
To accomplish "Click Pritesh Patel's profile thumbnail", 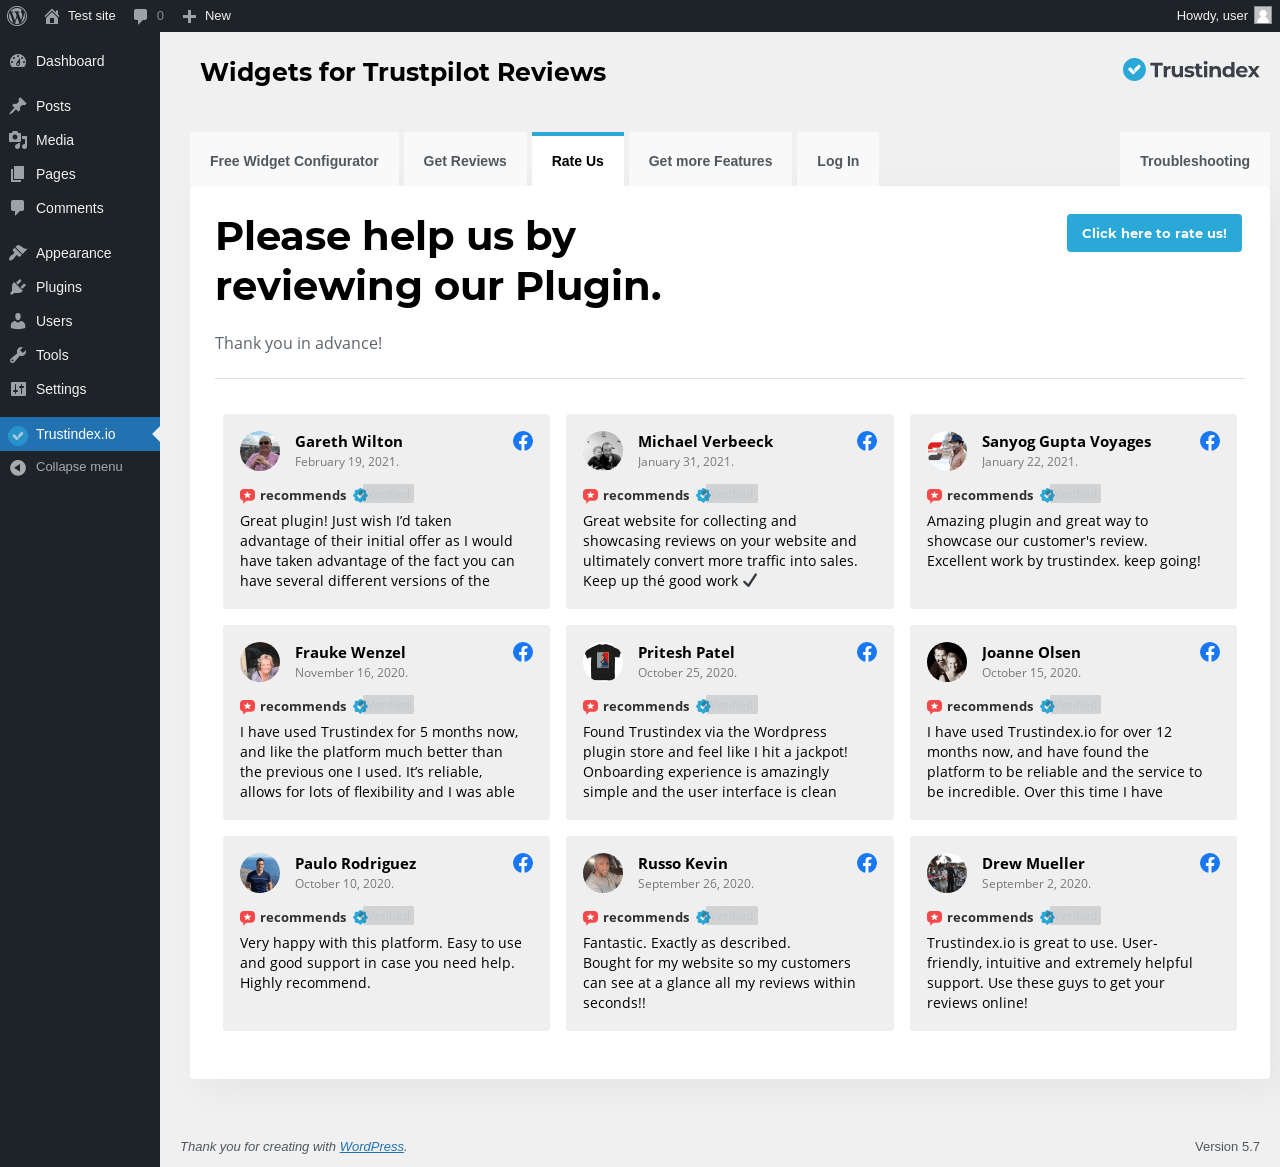I will [x=603, y=662].
